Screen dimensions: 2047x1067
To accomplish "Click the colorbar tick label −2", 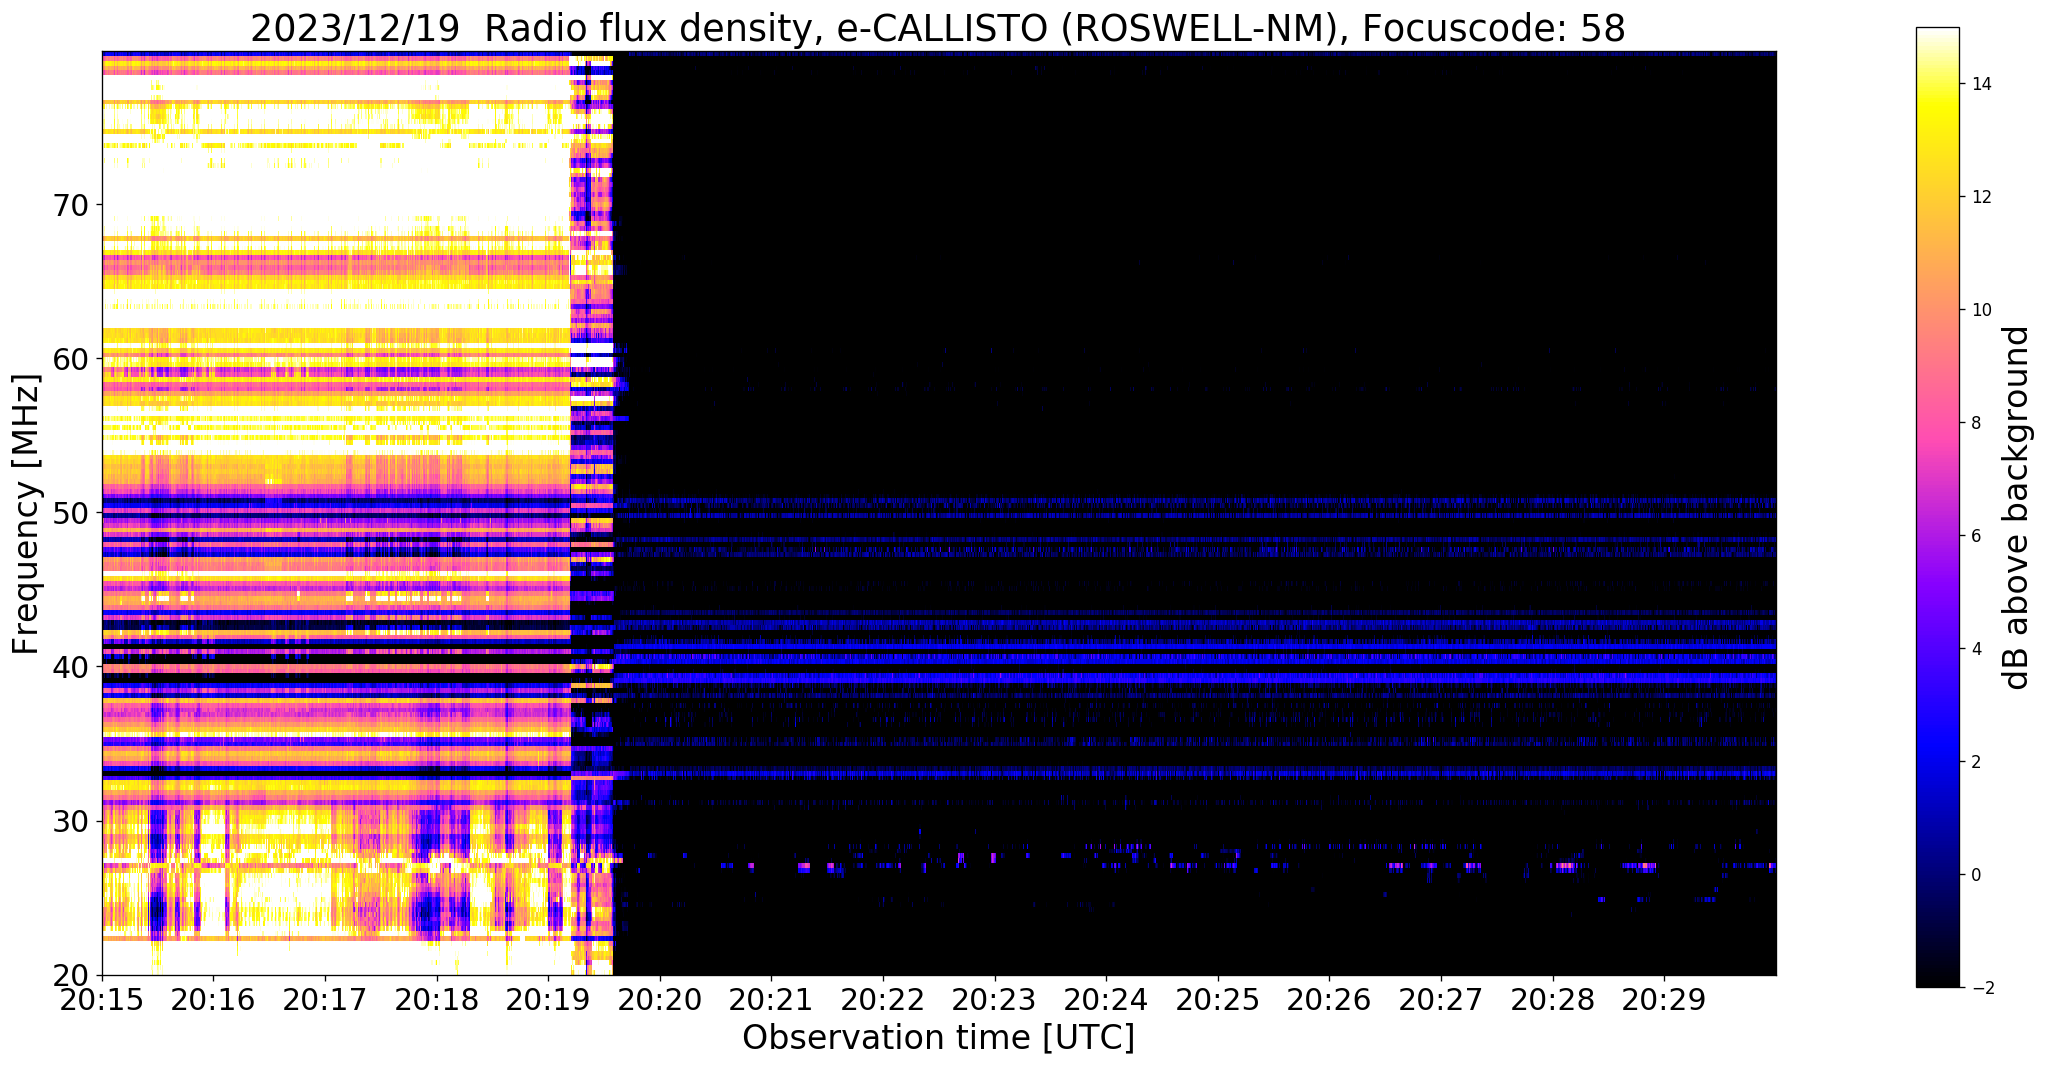I will click(1981, 988).
